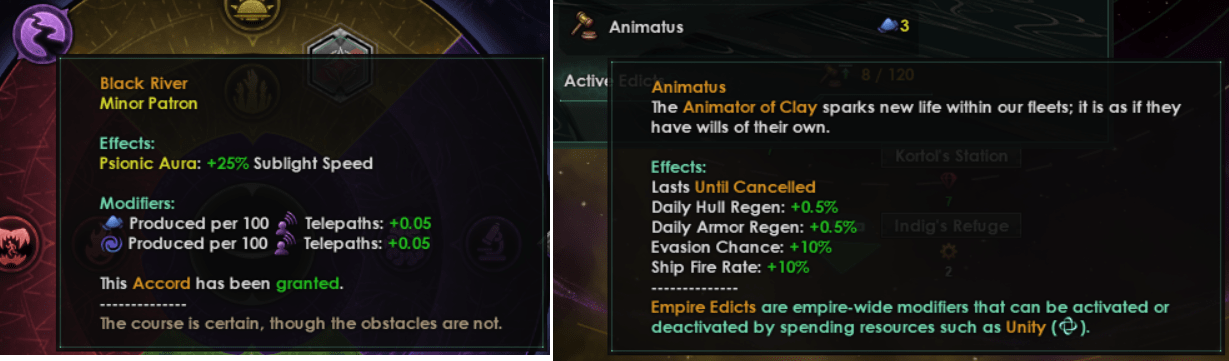The height and width of the screenshot is (361, 1229).
Task: Click the orange Empire Edicts link text
Action: (703, 308)
